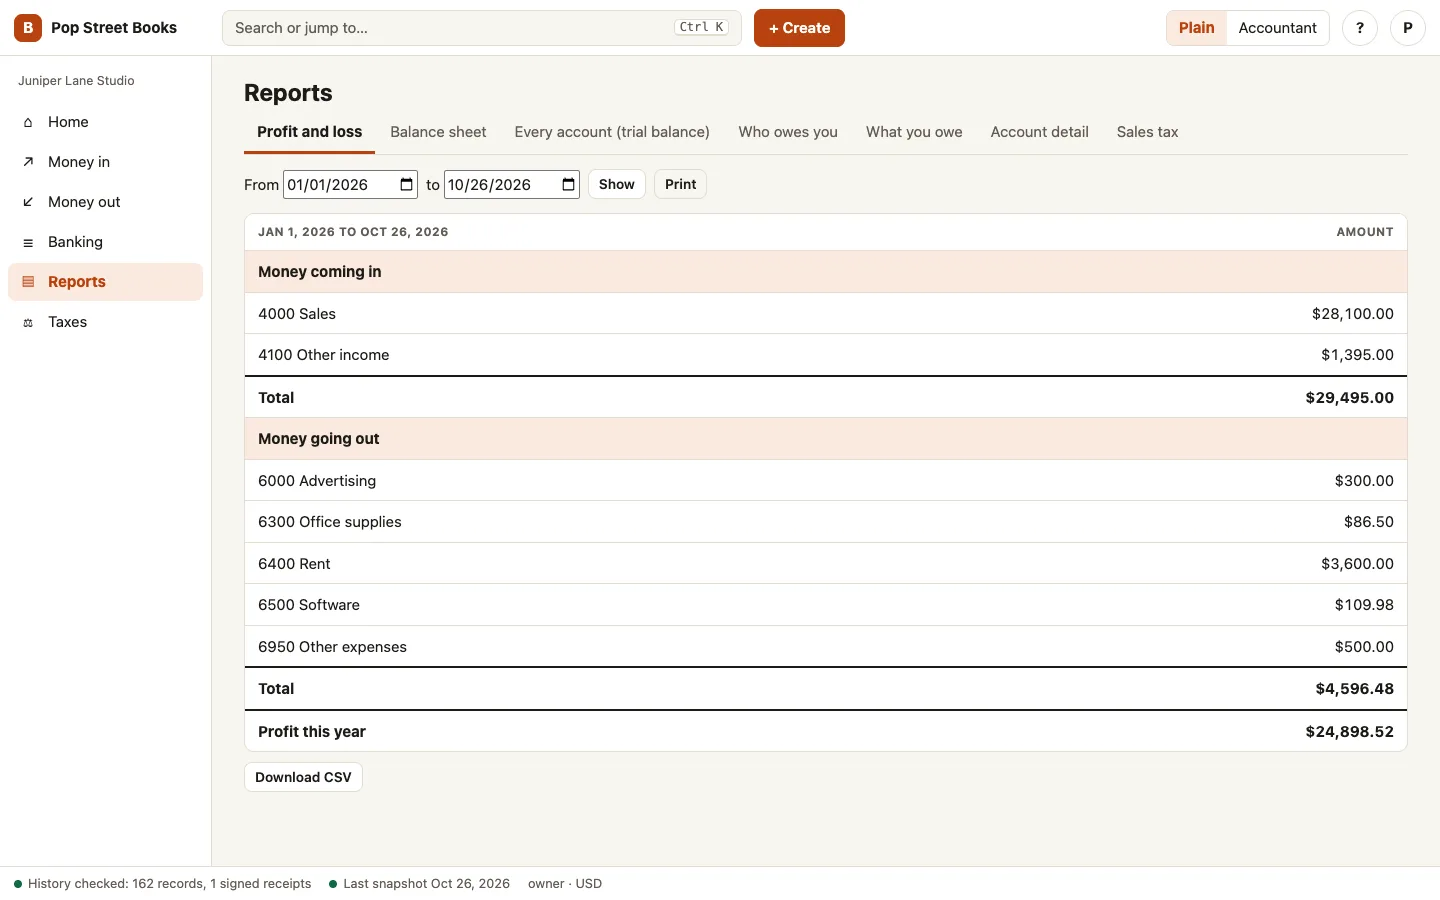
Task: Click the Reports sidebar icon
Action: tap(28, 282)
